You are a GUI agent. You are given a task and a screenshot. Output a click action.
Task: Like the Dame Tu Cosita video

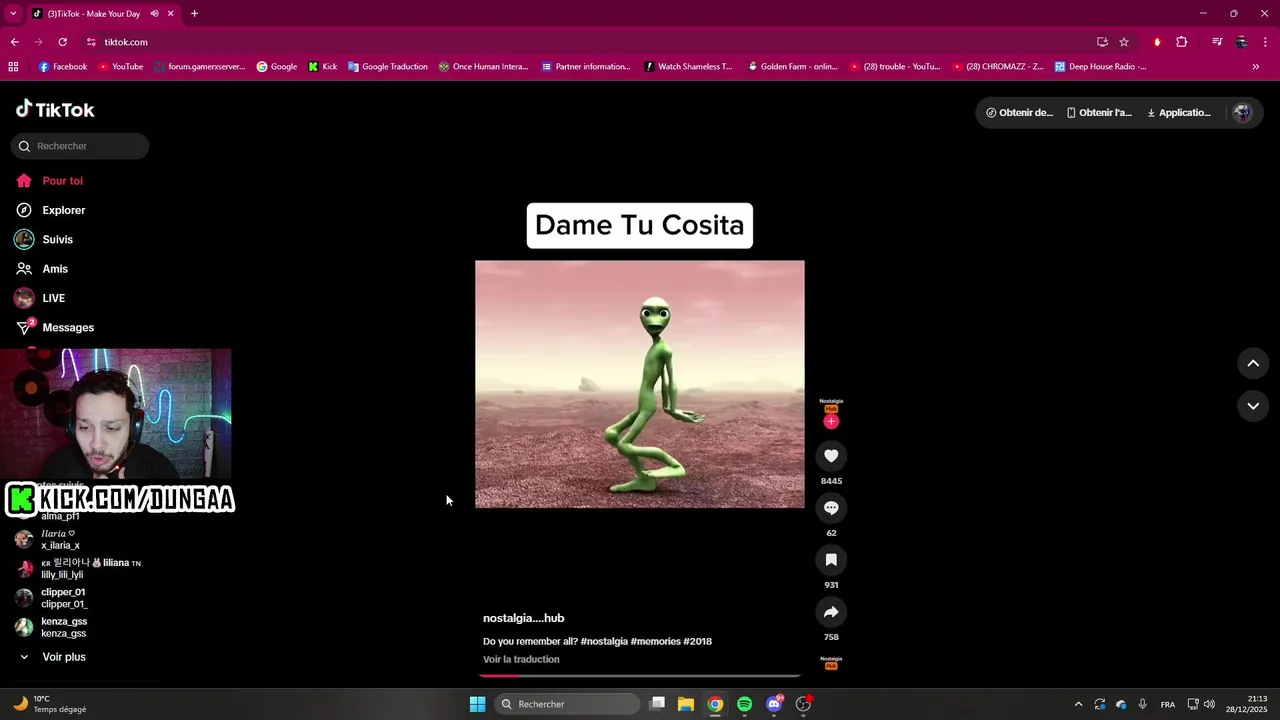point(831,456)
